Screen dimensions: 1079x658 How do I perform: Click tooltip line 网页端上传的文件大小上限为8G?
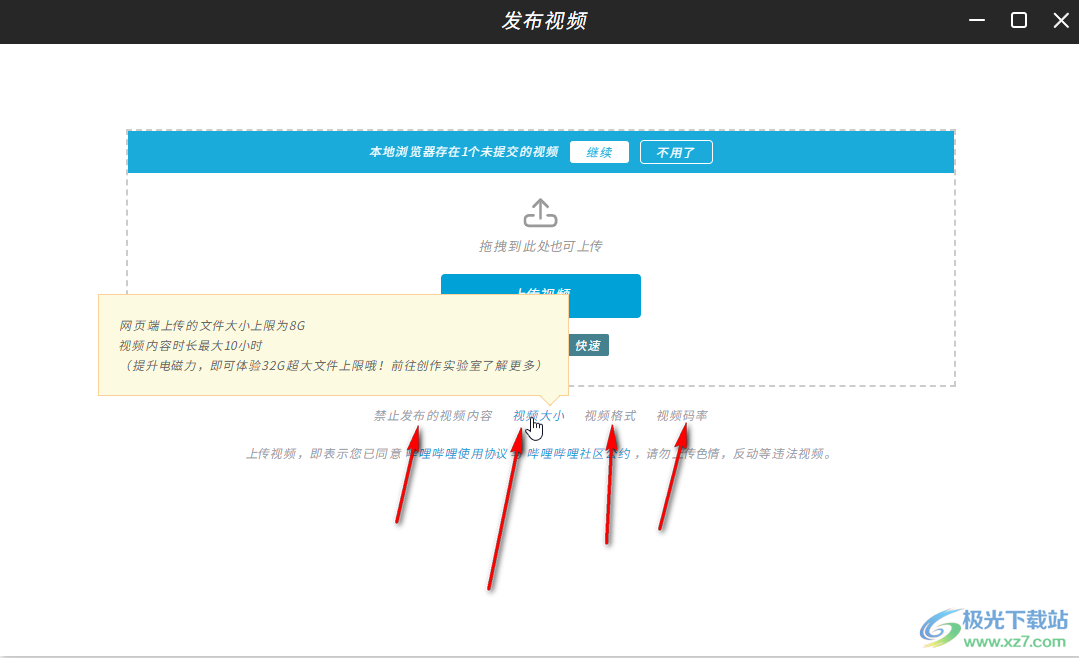click(212, 326)
